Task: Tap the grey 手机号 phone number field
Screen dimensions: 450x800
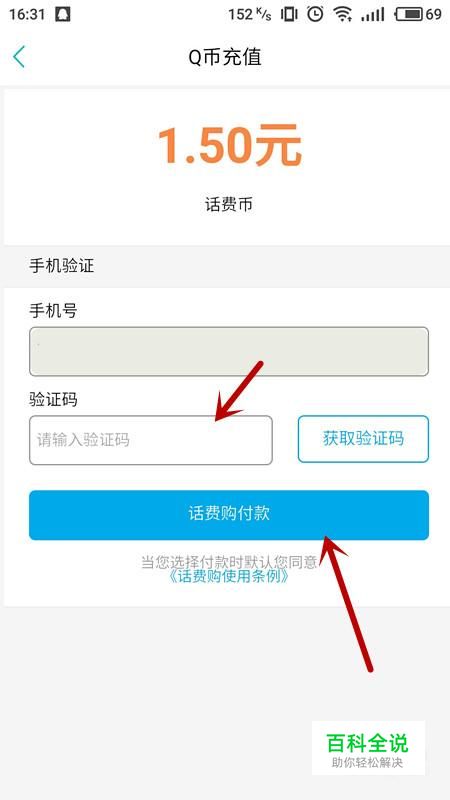Action: [x=229, y=352]
